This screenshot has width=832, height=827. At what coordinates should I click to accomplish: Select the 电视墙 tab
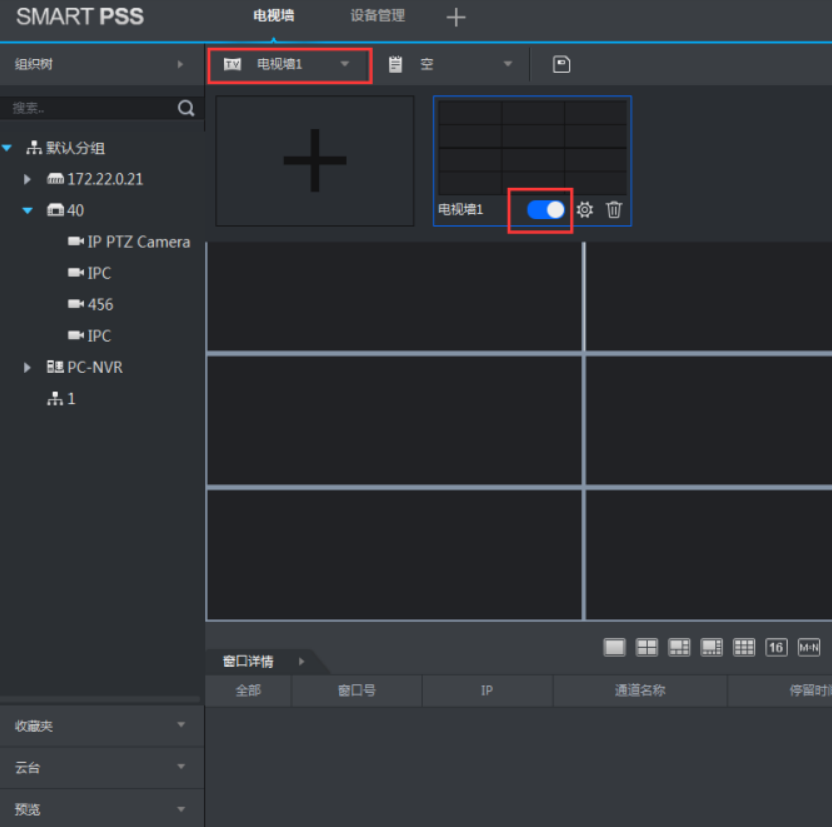[274, 16]
